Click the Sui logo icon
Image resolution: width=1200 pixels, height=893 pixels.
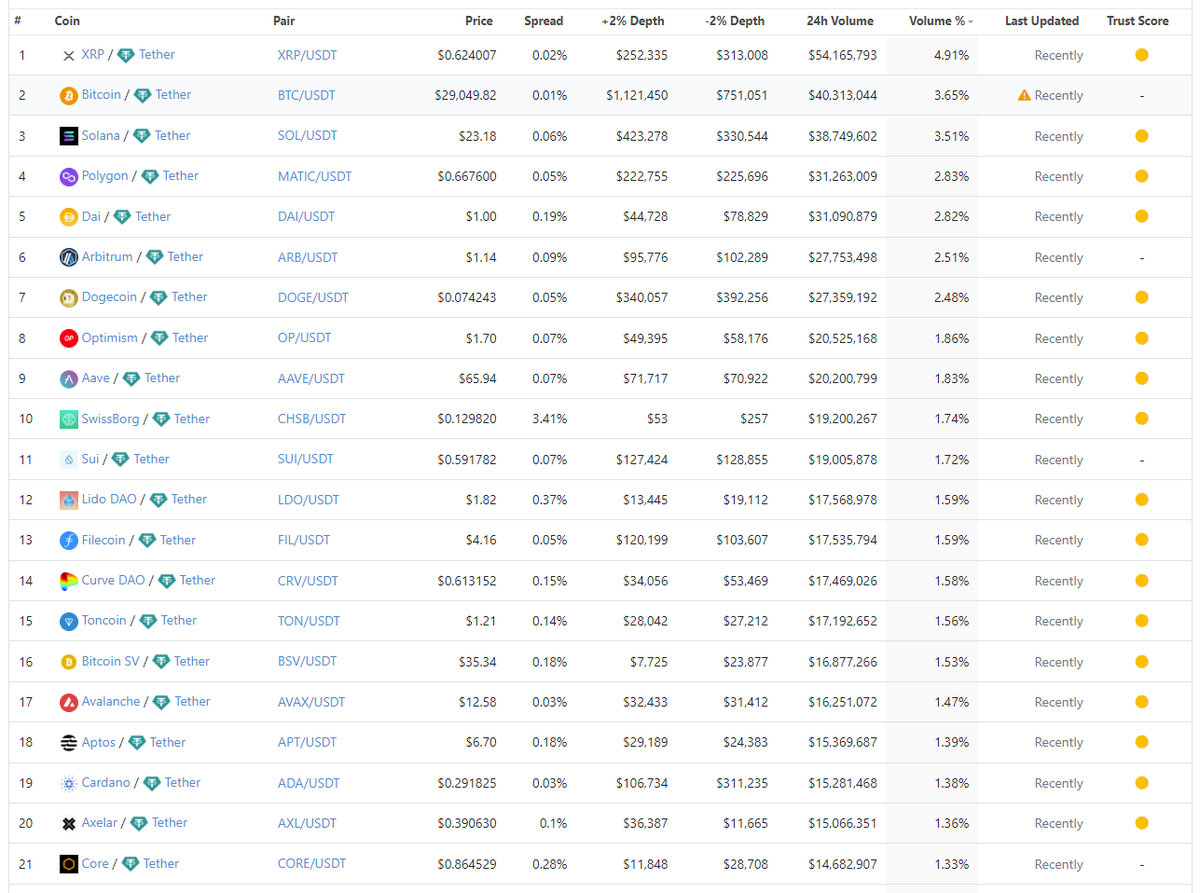pyautogui.click(x=68, y=460)
